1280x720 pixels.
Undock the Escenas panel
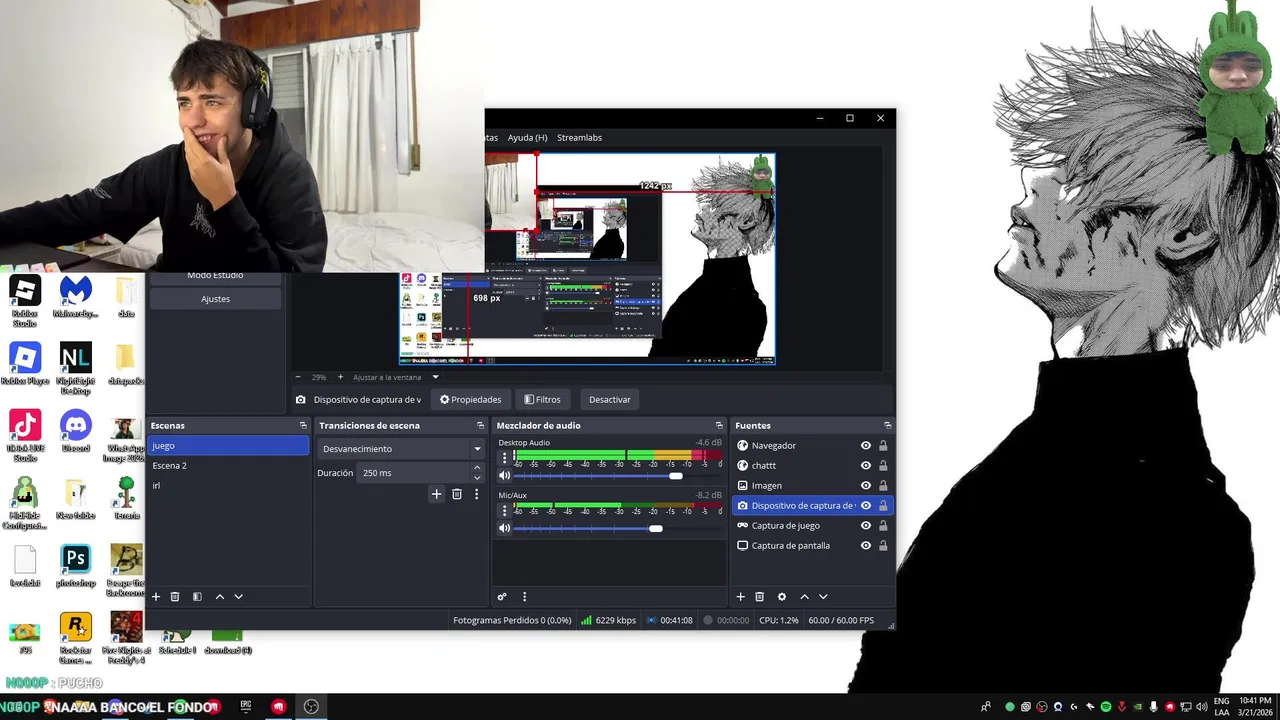coord(303,426)
